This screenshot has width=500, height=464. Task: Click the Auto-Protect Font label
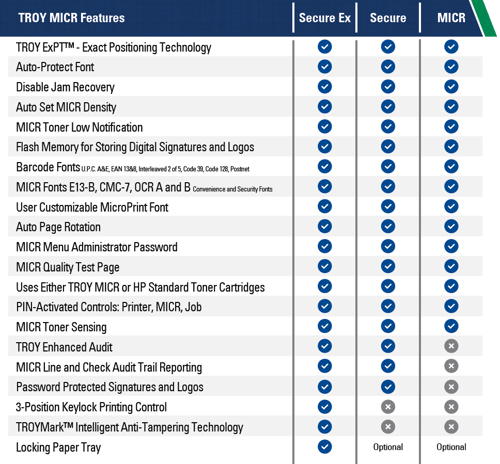[x=55, y=67]
